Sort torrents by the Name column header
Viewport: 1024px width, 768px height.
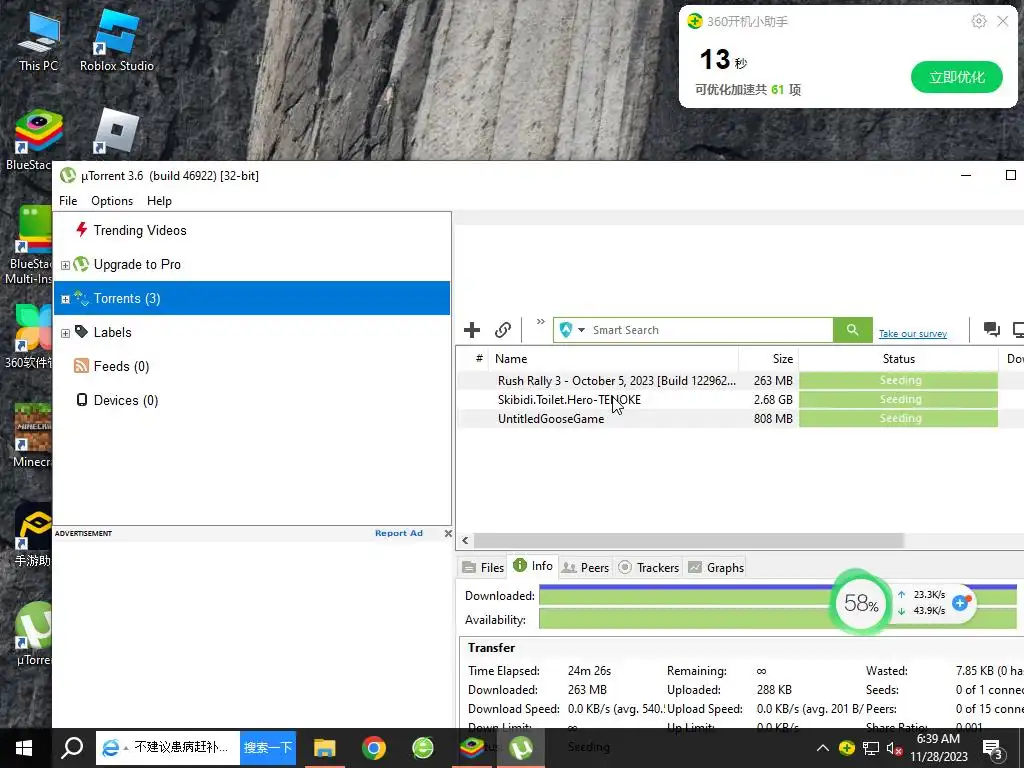point(614,359)
